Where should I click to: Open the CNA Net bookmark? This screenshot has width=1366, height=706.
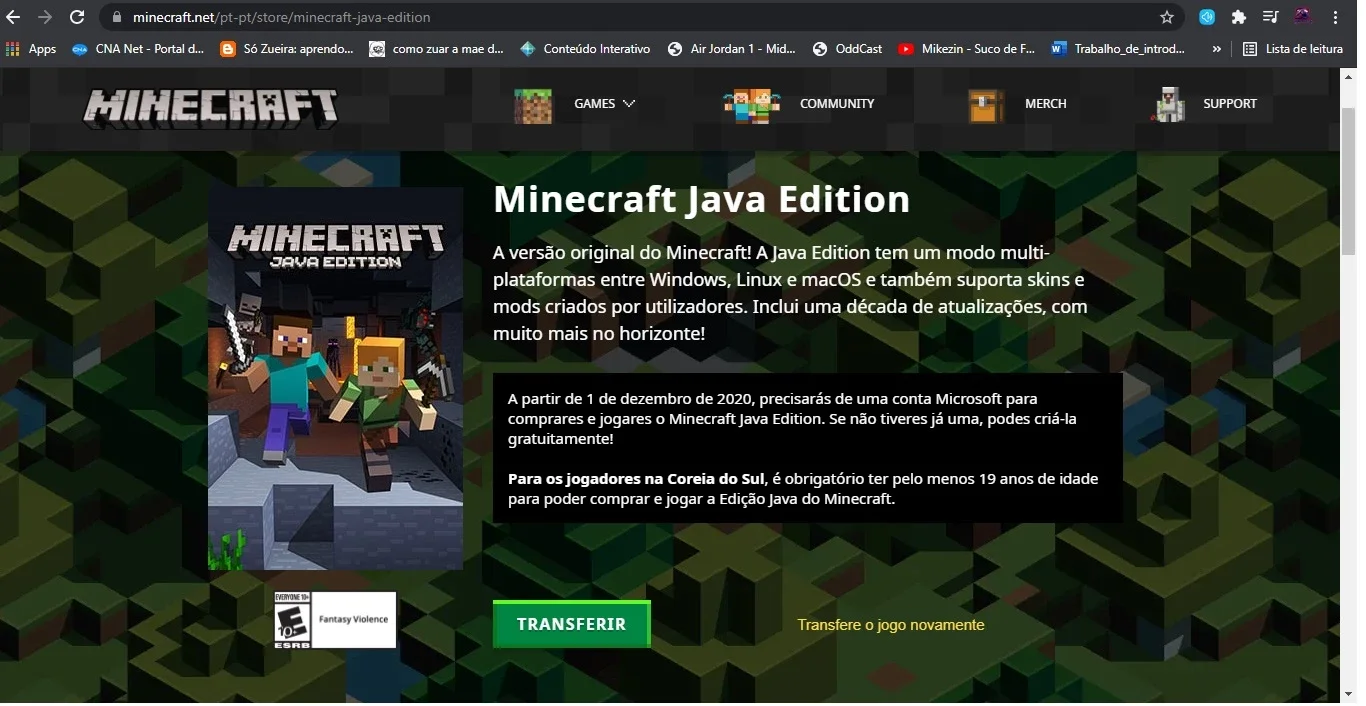[x=138, y=48]
